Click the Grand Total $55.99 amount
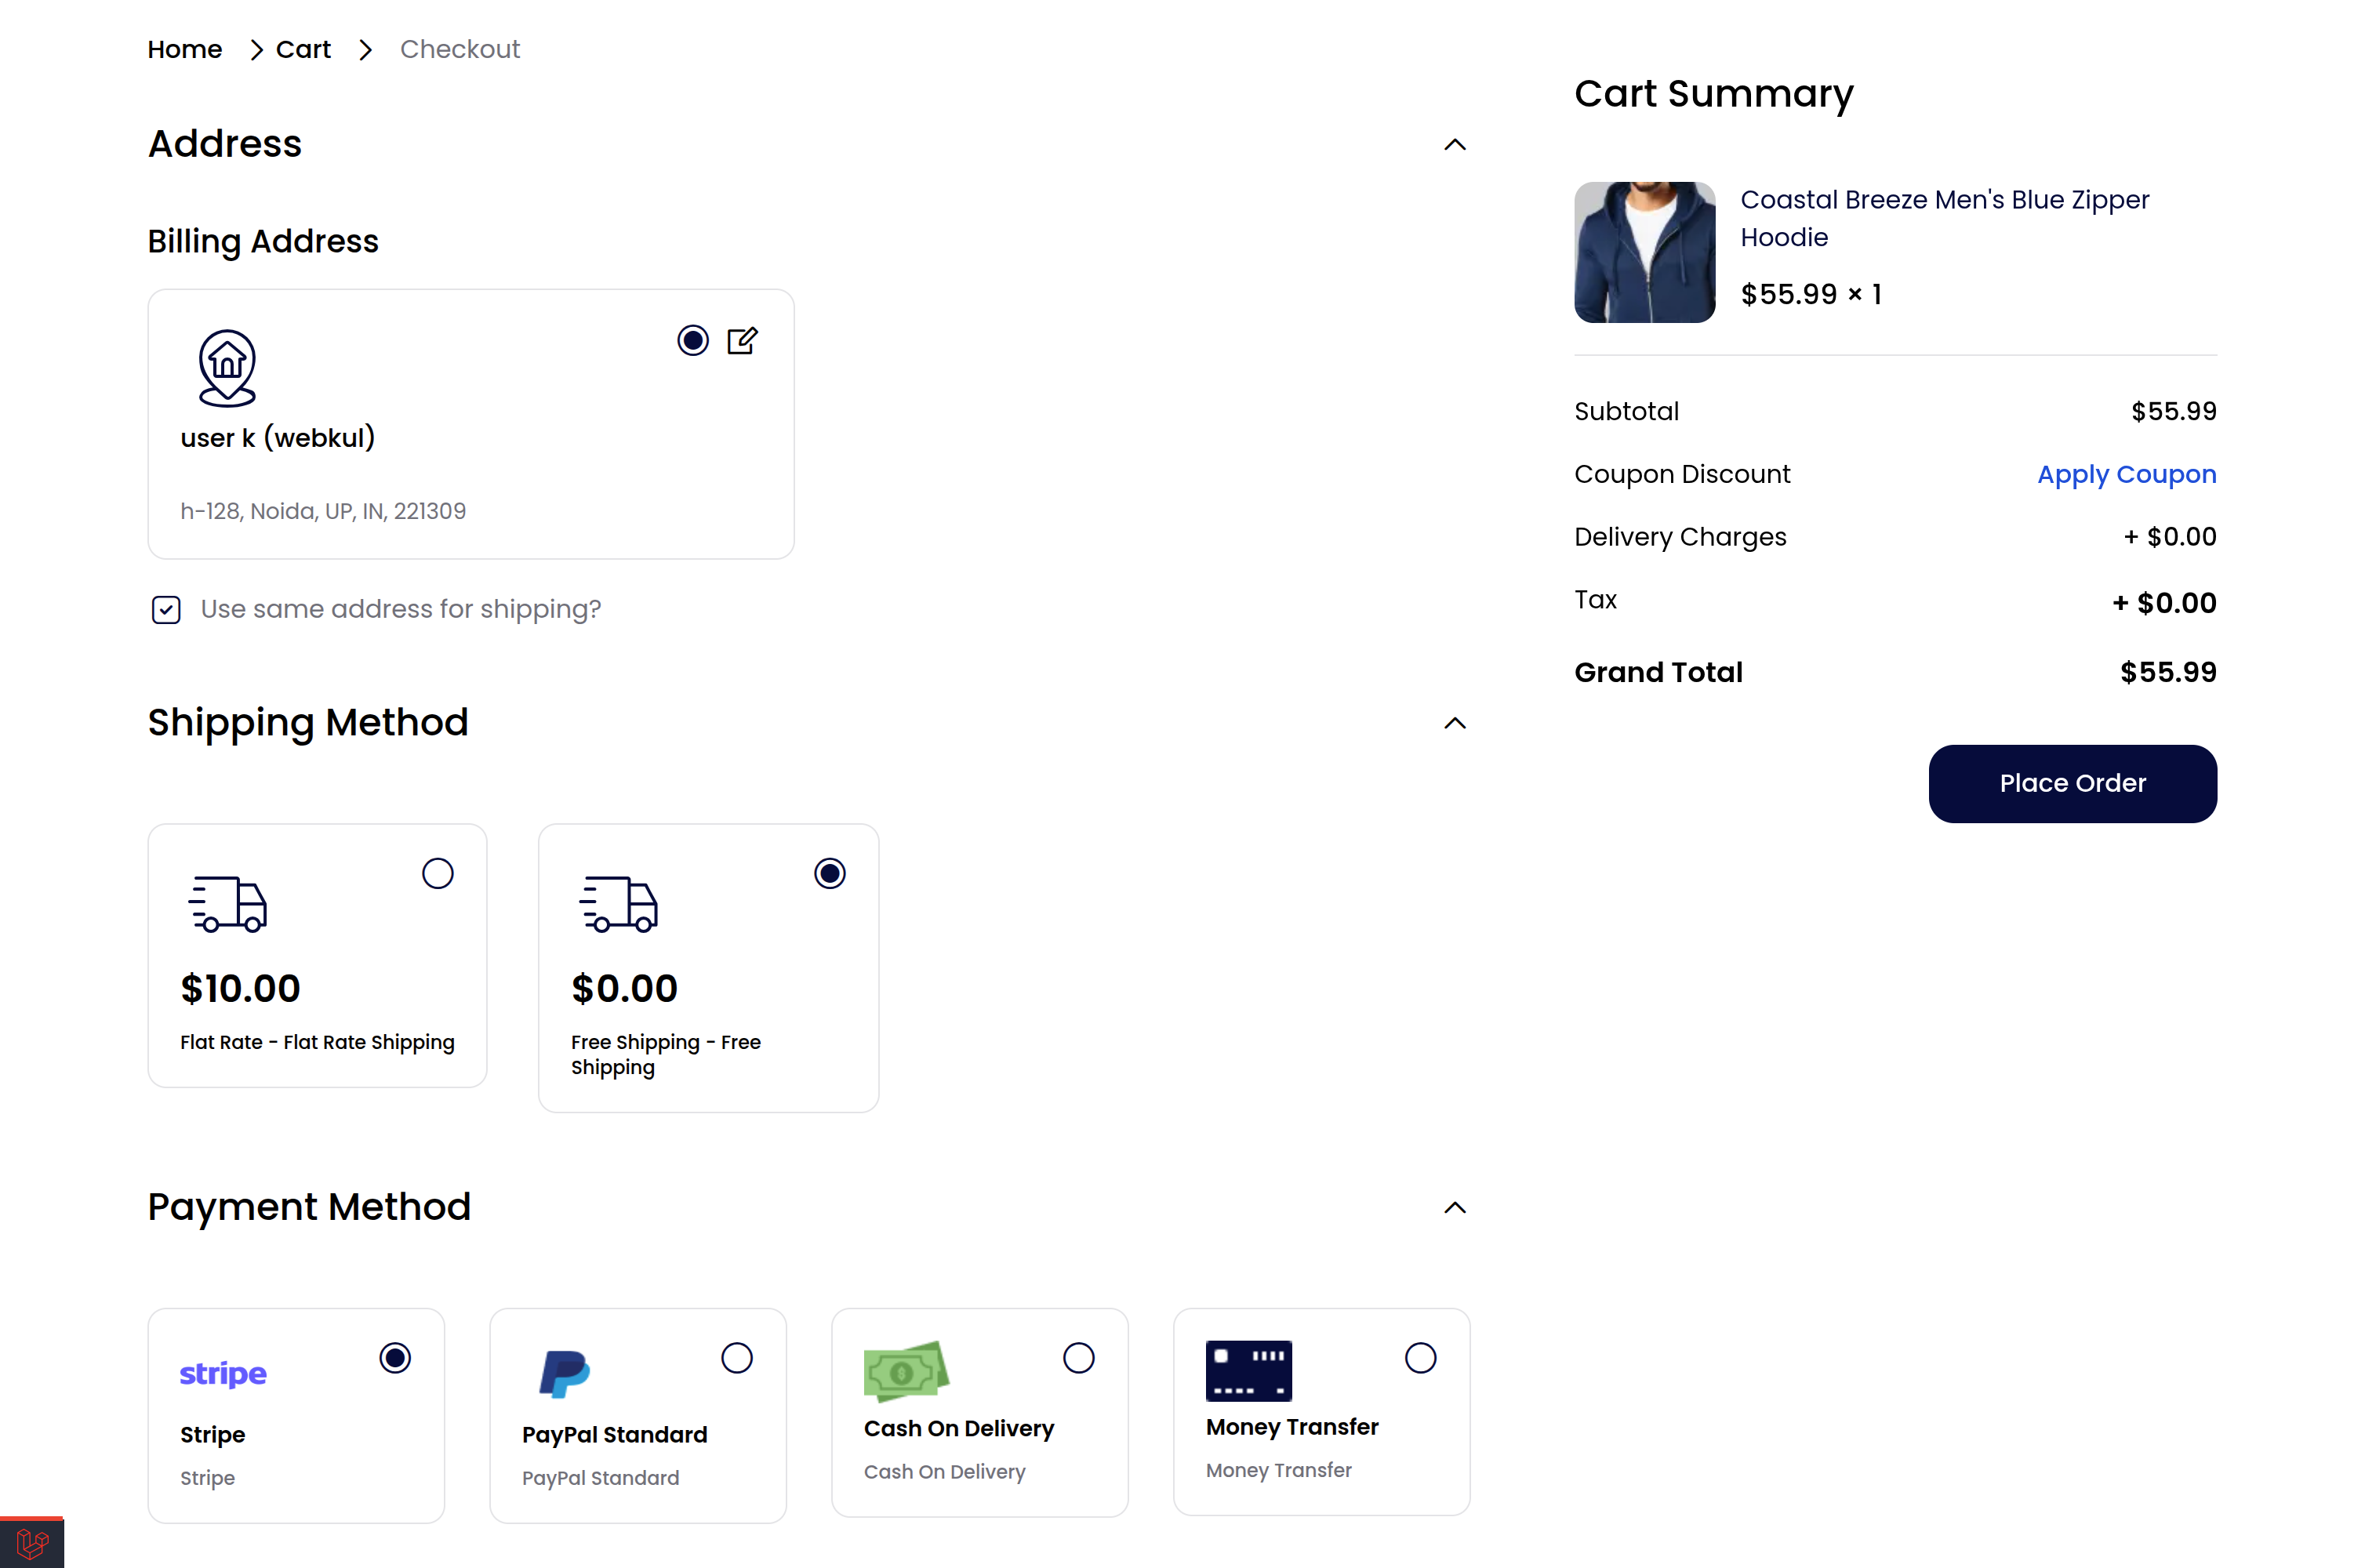Viewport: 2365px width, 1568px height. click(x=2169, y=672)
